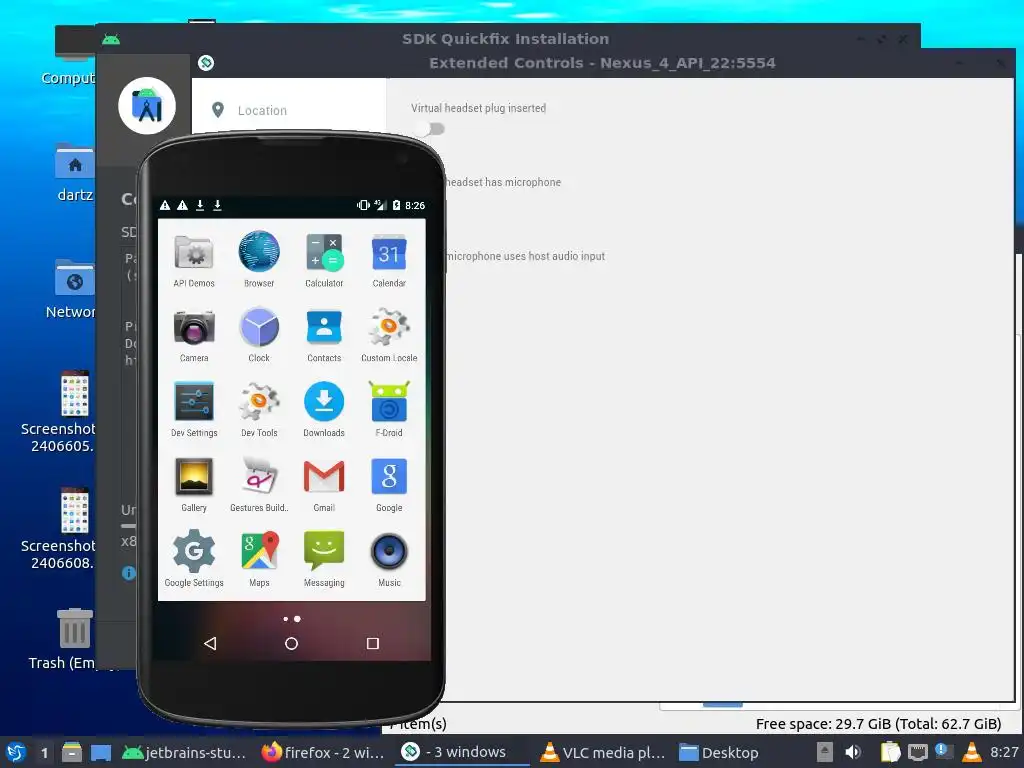Switch to Desktop file manager taskbar entry

719,752
